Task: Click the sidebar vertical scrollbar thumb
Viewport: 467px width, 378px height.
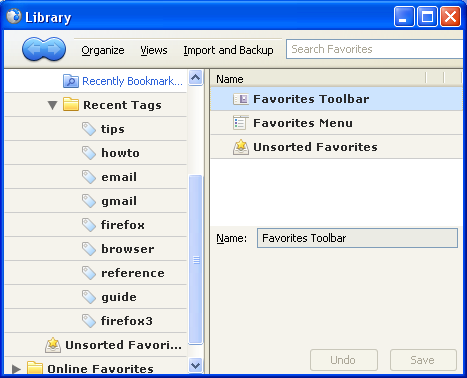Action: pos(196,259)
